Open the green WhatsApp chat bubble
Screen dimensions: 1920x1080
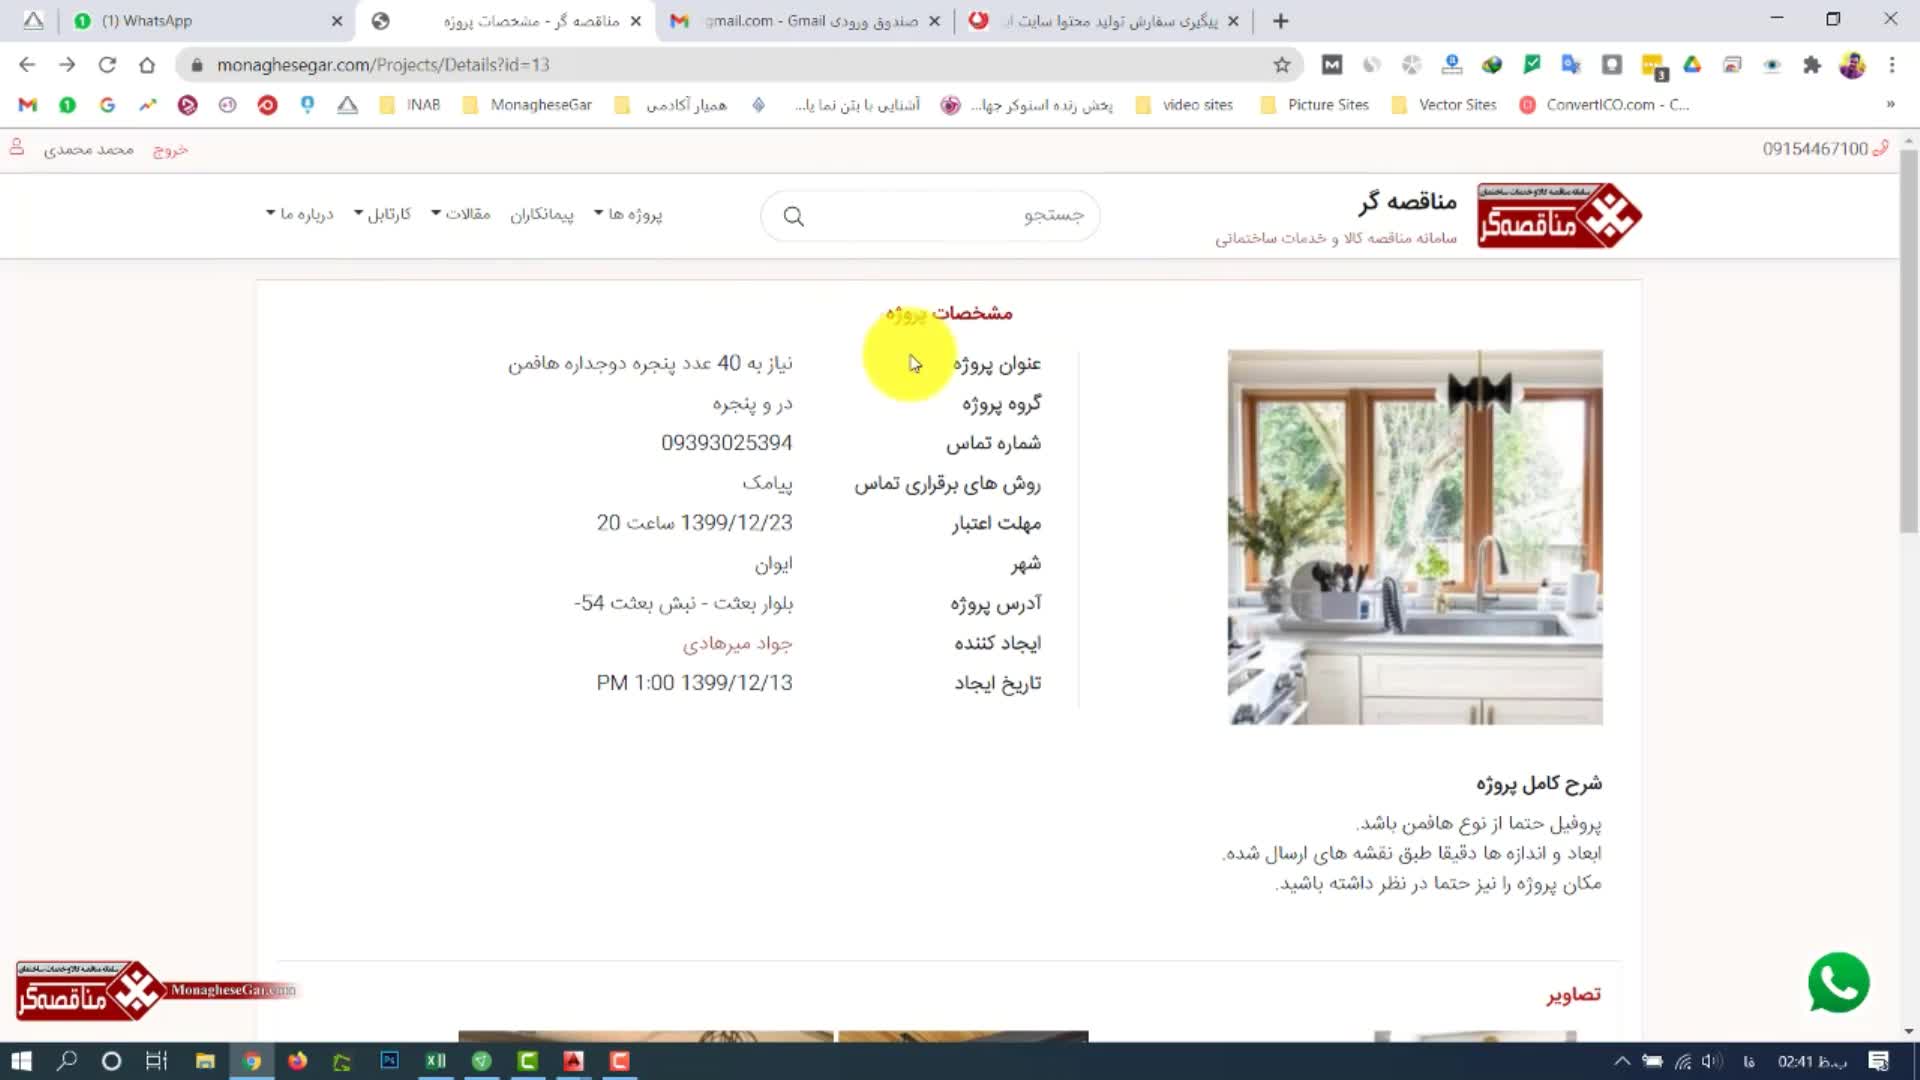(1838, 983)
